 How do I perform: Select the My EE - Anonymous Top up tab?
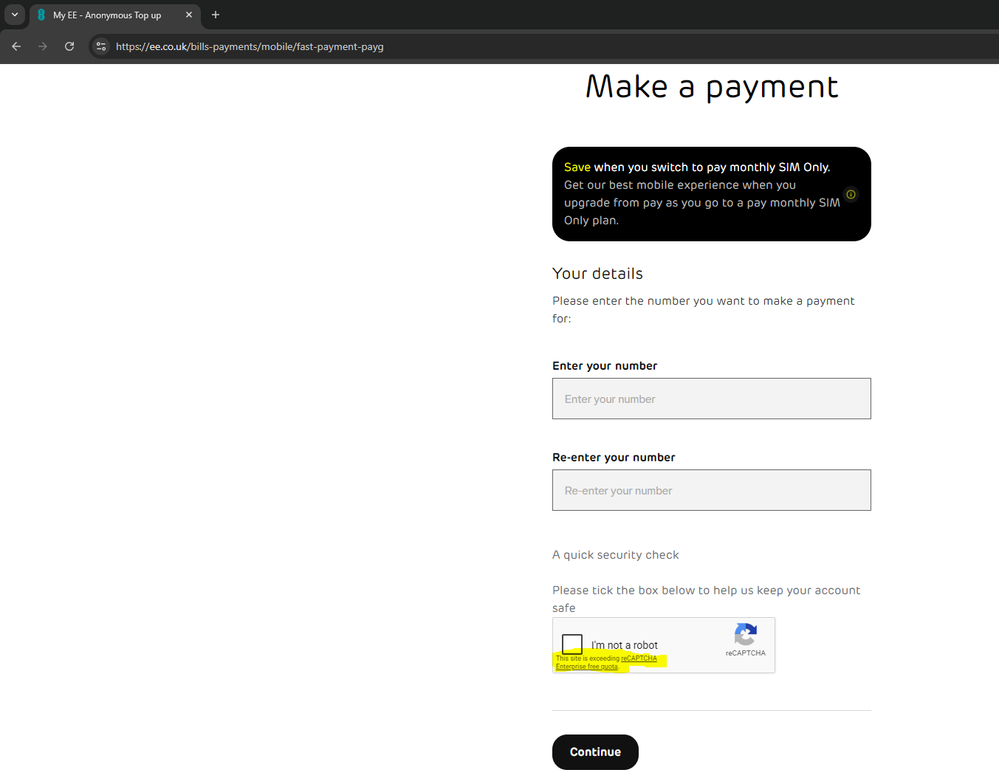(115, 15)
